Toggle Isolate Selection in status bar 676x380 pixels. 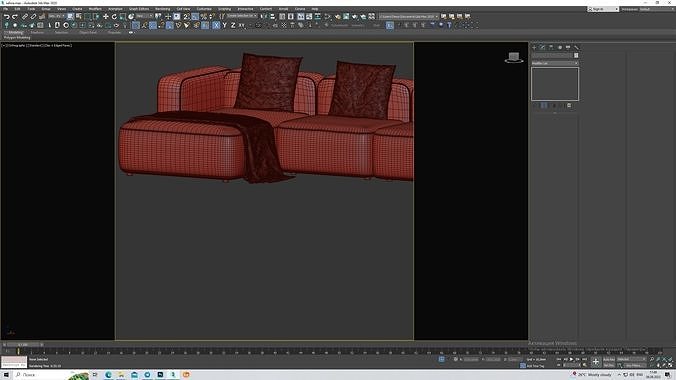click(441, 359)
